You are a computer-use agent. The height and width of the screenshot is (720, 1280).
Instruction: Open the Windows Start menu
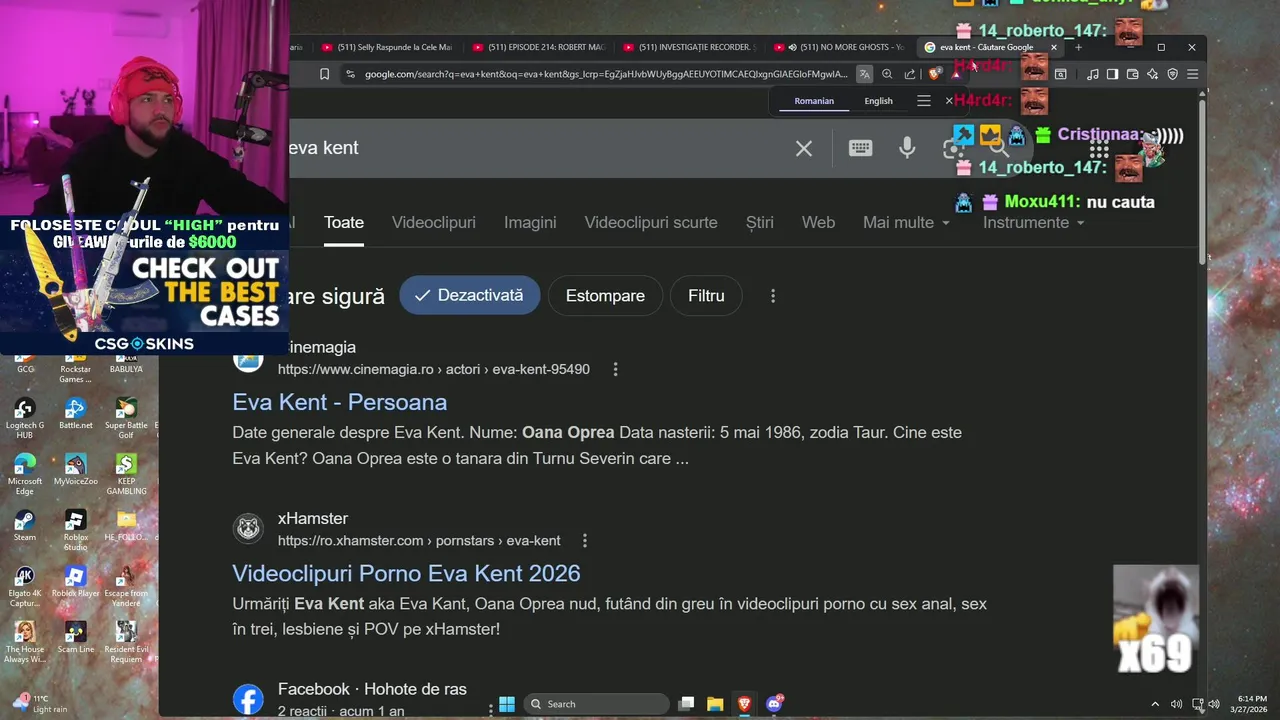coord(507,704)
